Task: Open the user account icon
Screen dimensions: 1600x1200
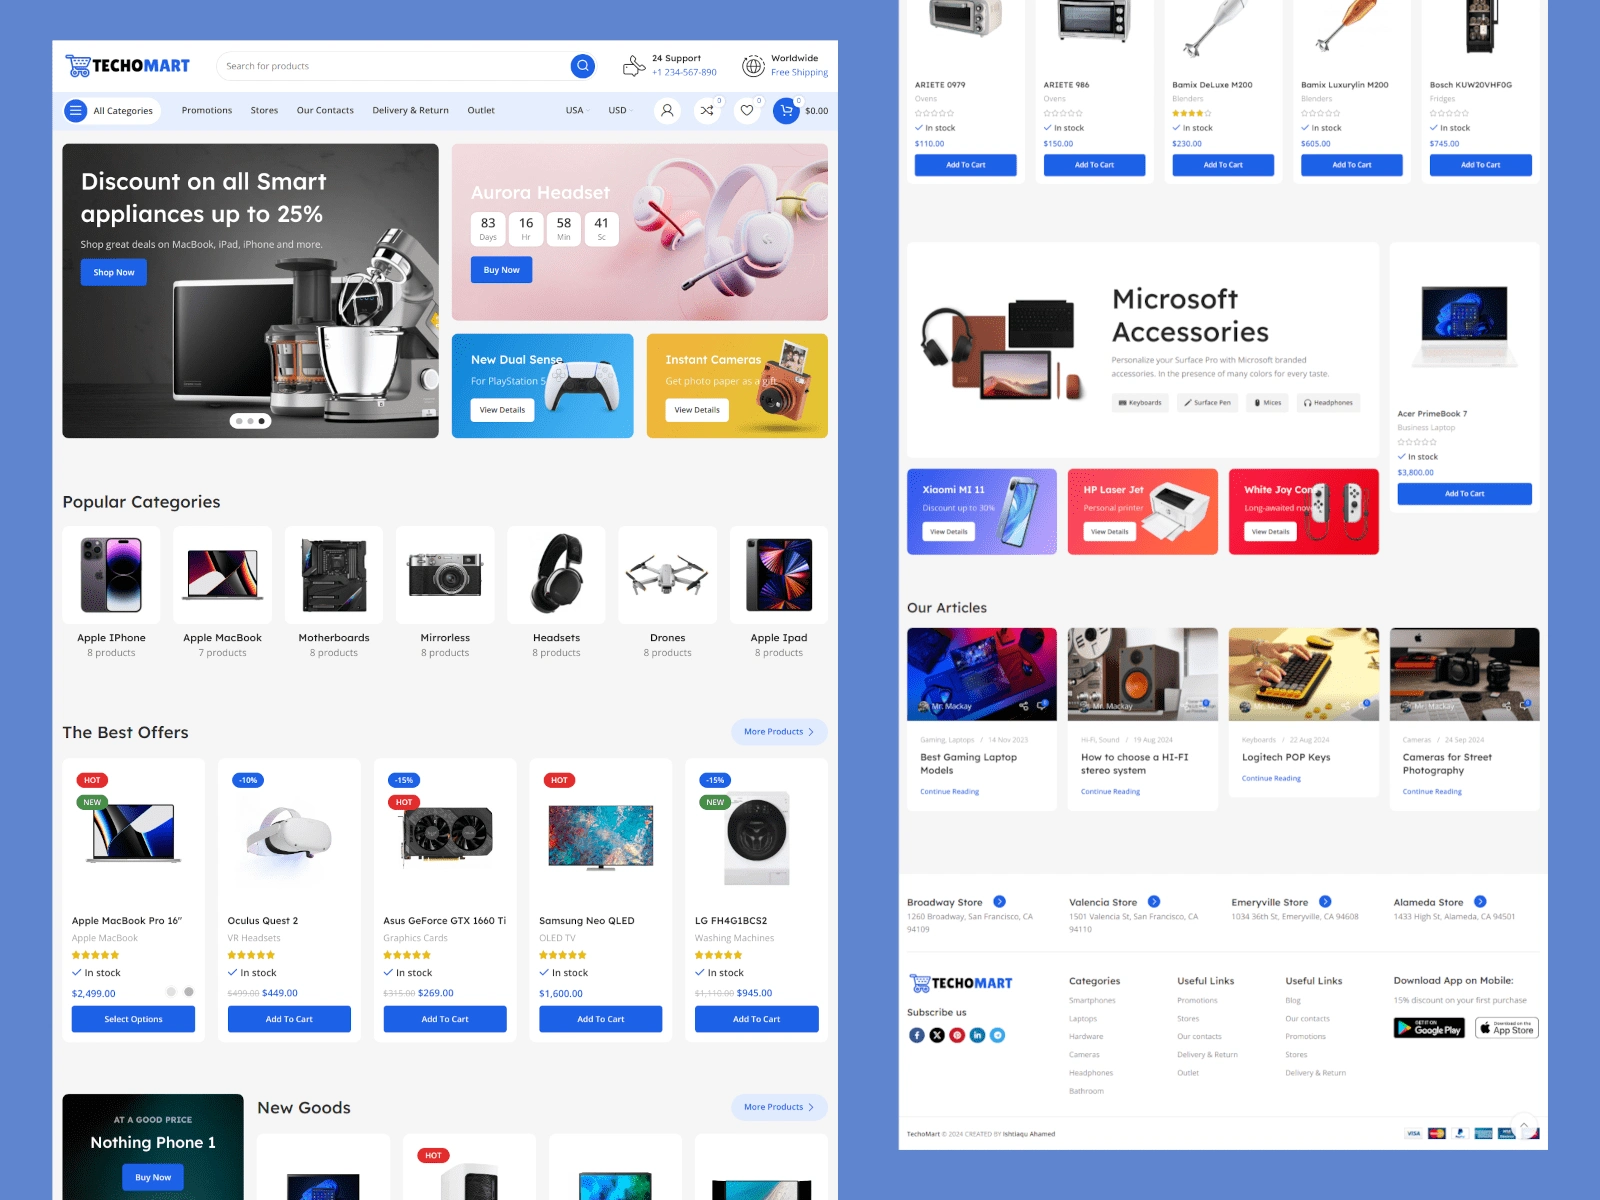Action: [x=667, y=111]
